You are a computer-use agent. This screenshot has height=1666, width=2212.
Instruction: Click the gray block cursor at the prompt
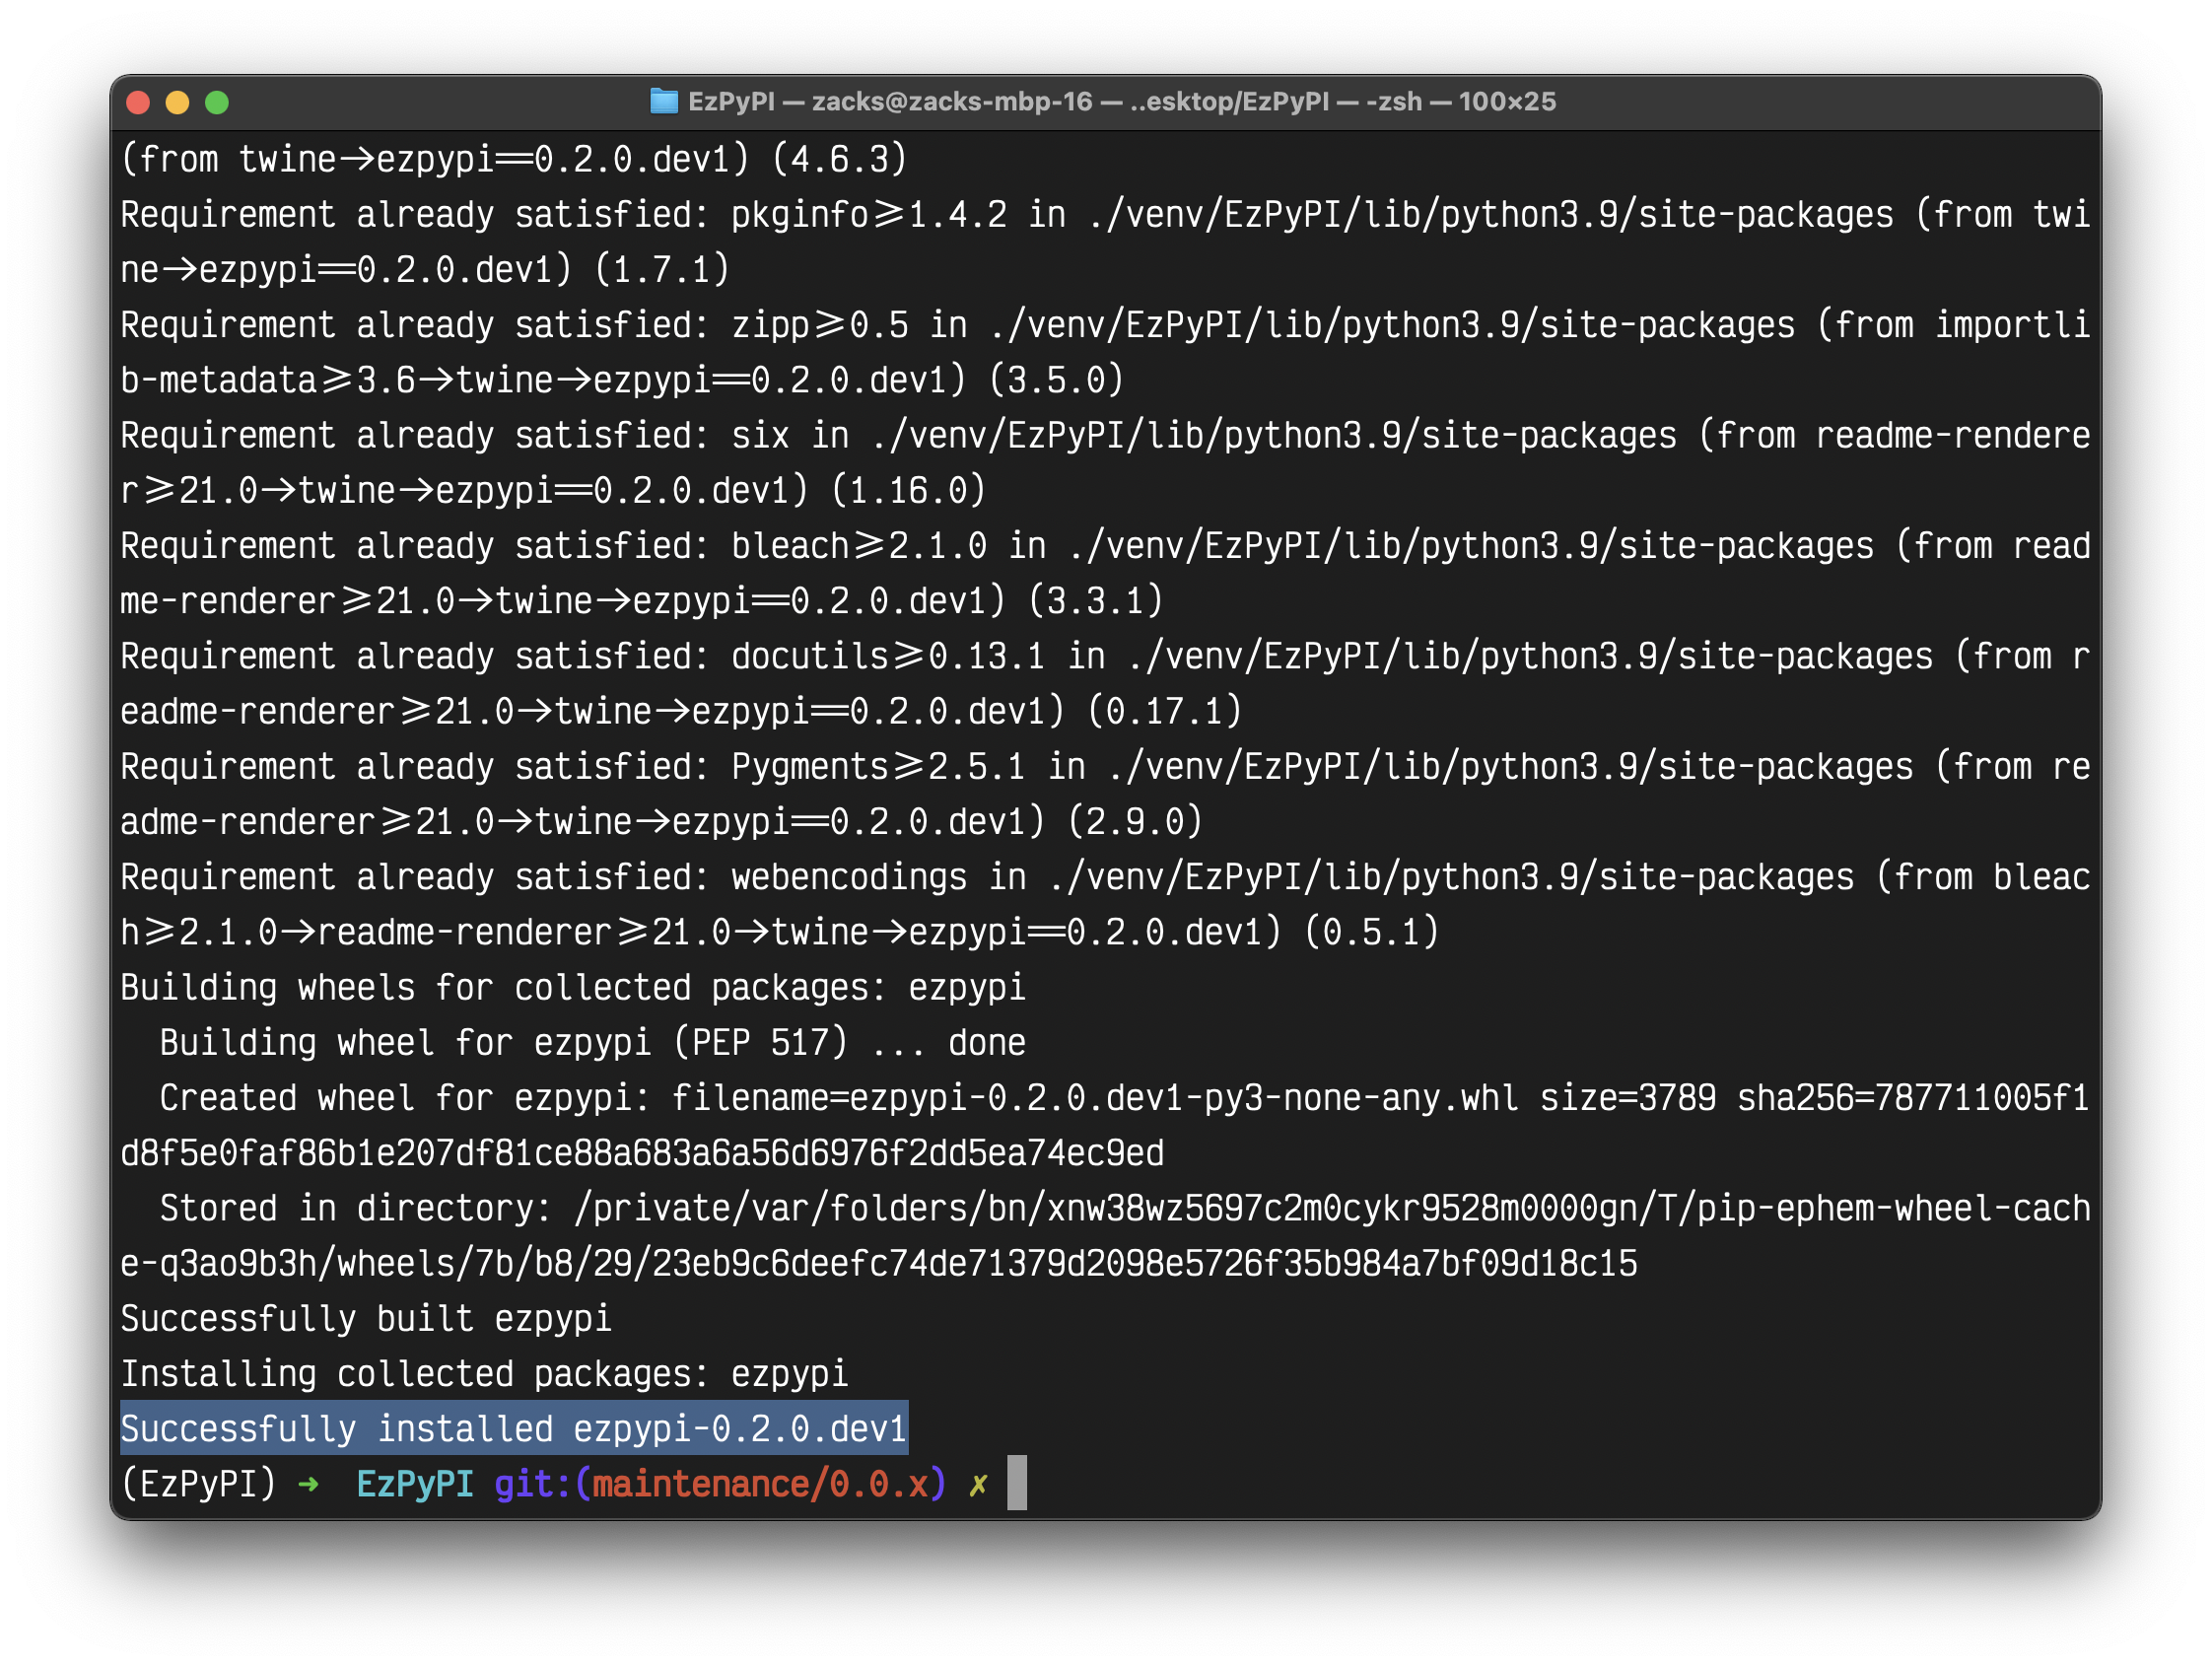coord(1017,1483)
